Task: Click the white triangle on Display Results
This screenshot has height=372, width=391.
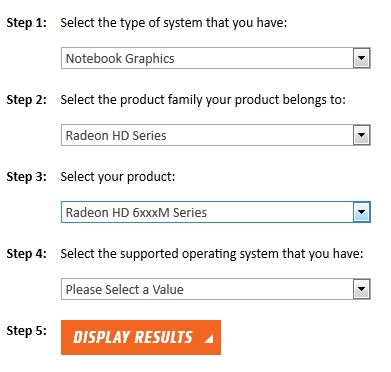Action: (x=209, y=339)
